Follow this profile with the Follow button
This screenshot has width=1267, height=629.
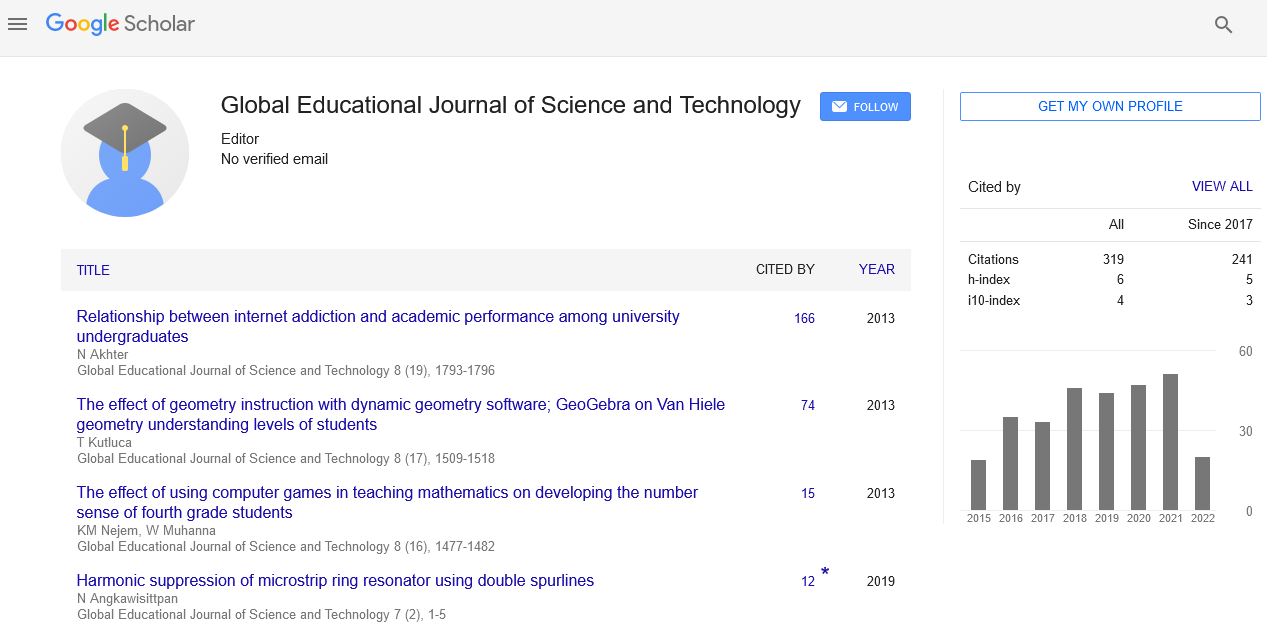865,107
